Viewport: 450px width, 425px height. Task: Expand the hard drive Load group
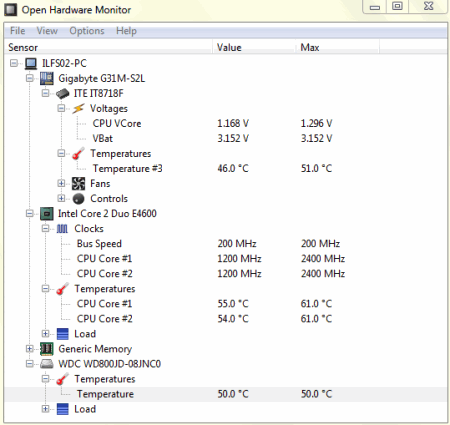pyautogui.click(x=45, y=409)
